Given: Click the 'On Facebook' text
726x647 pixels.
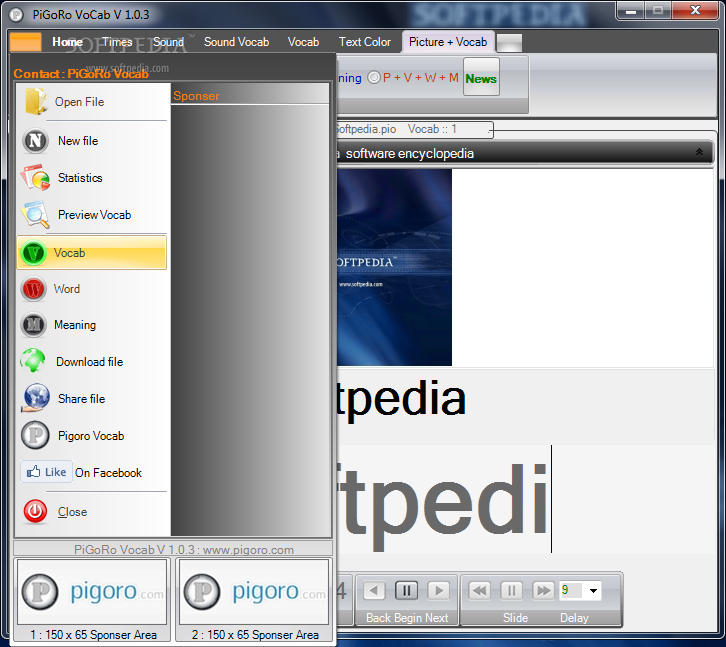Looking at the screenshot, I should tap(108, 472).
